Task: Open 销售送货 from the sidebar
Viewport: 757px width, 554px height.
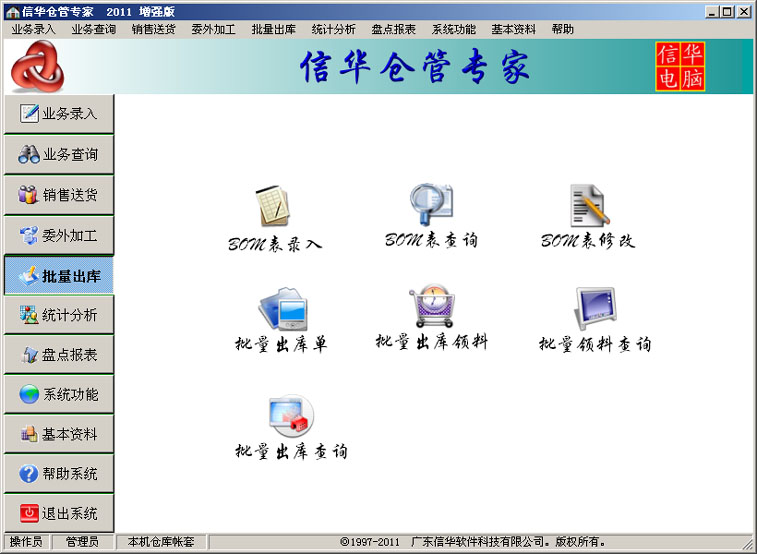Action: [x=59, y=195]
